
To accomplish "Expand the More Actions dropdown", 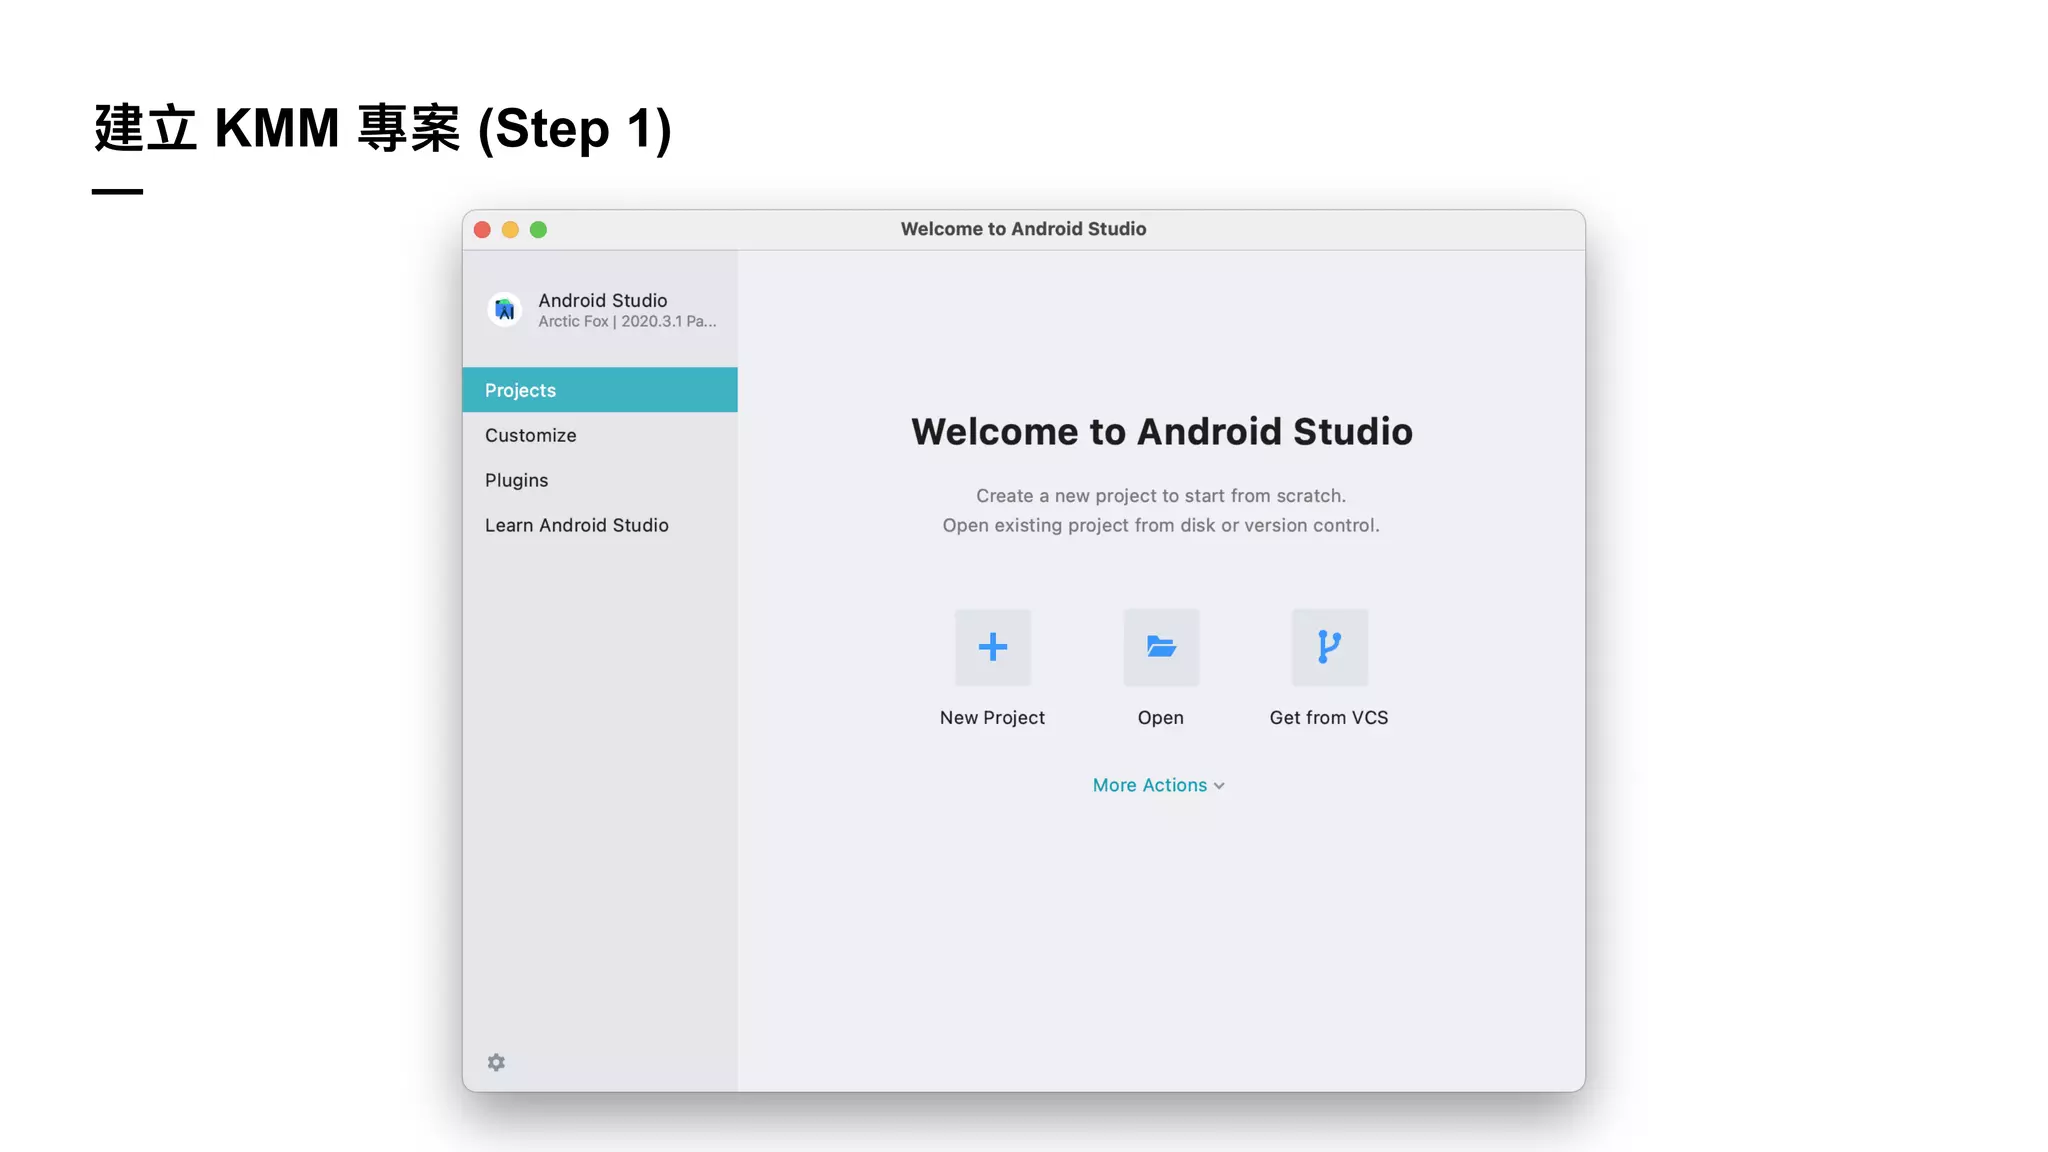I will (1159, 785).
